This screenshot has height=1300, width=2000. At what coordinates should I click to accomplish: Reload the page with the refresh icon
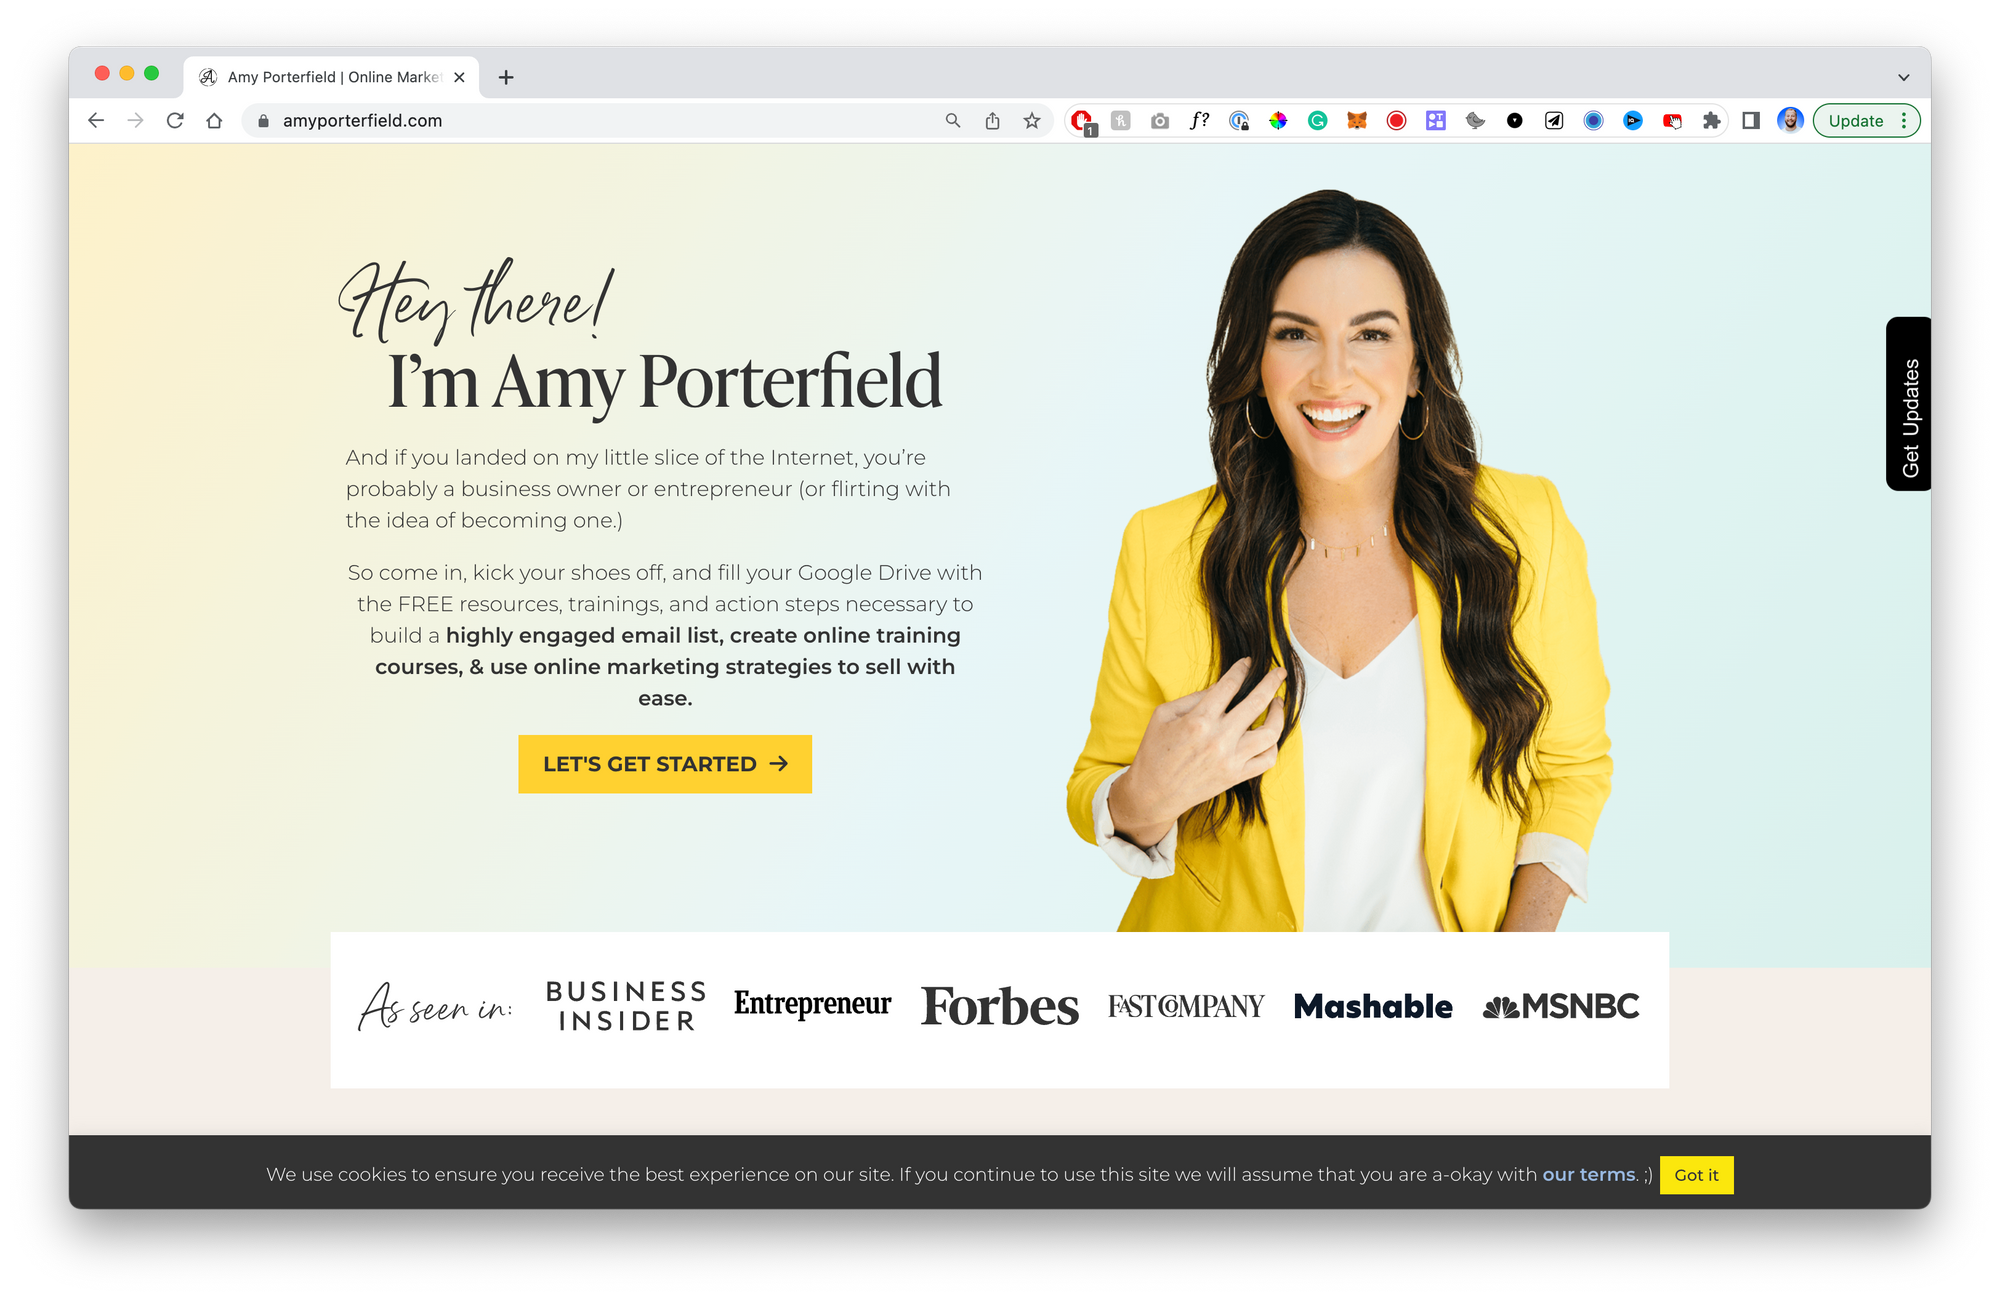coord(175,121)
